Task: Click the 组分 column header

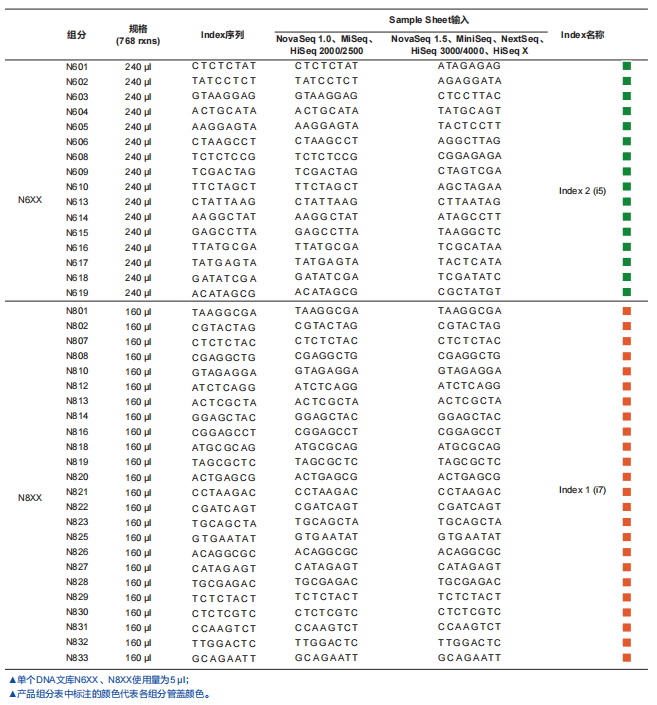Action: pos(77,35)
